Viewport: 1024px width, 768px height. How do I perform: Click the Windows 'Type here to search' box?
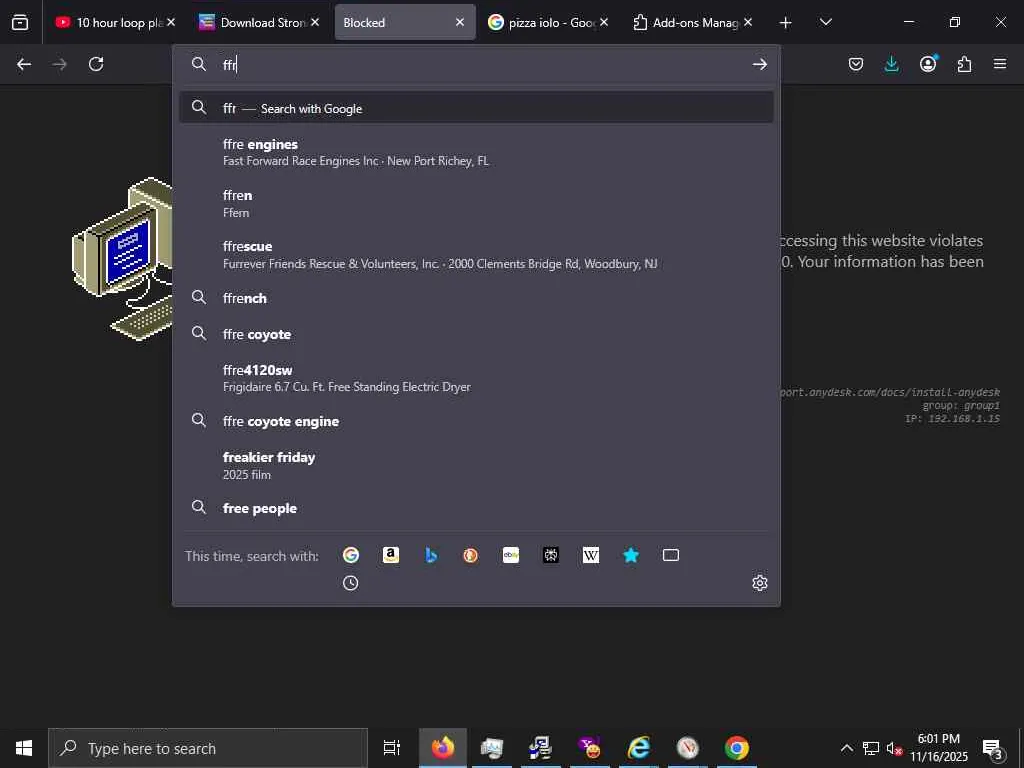(208, 748)
